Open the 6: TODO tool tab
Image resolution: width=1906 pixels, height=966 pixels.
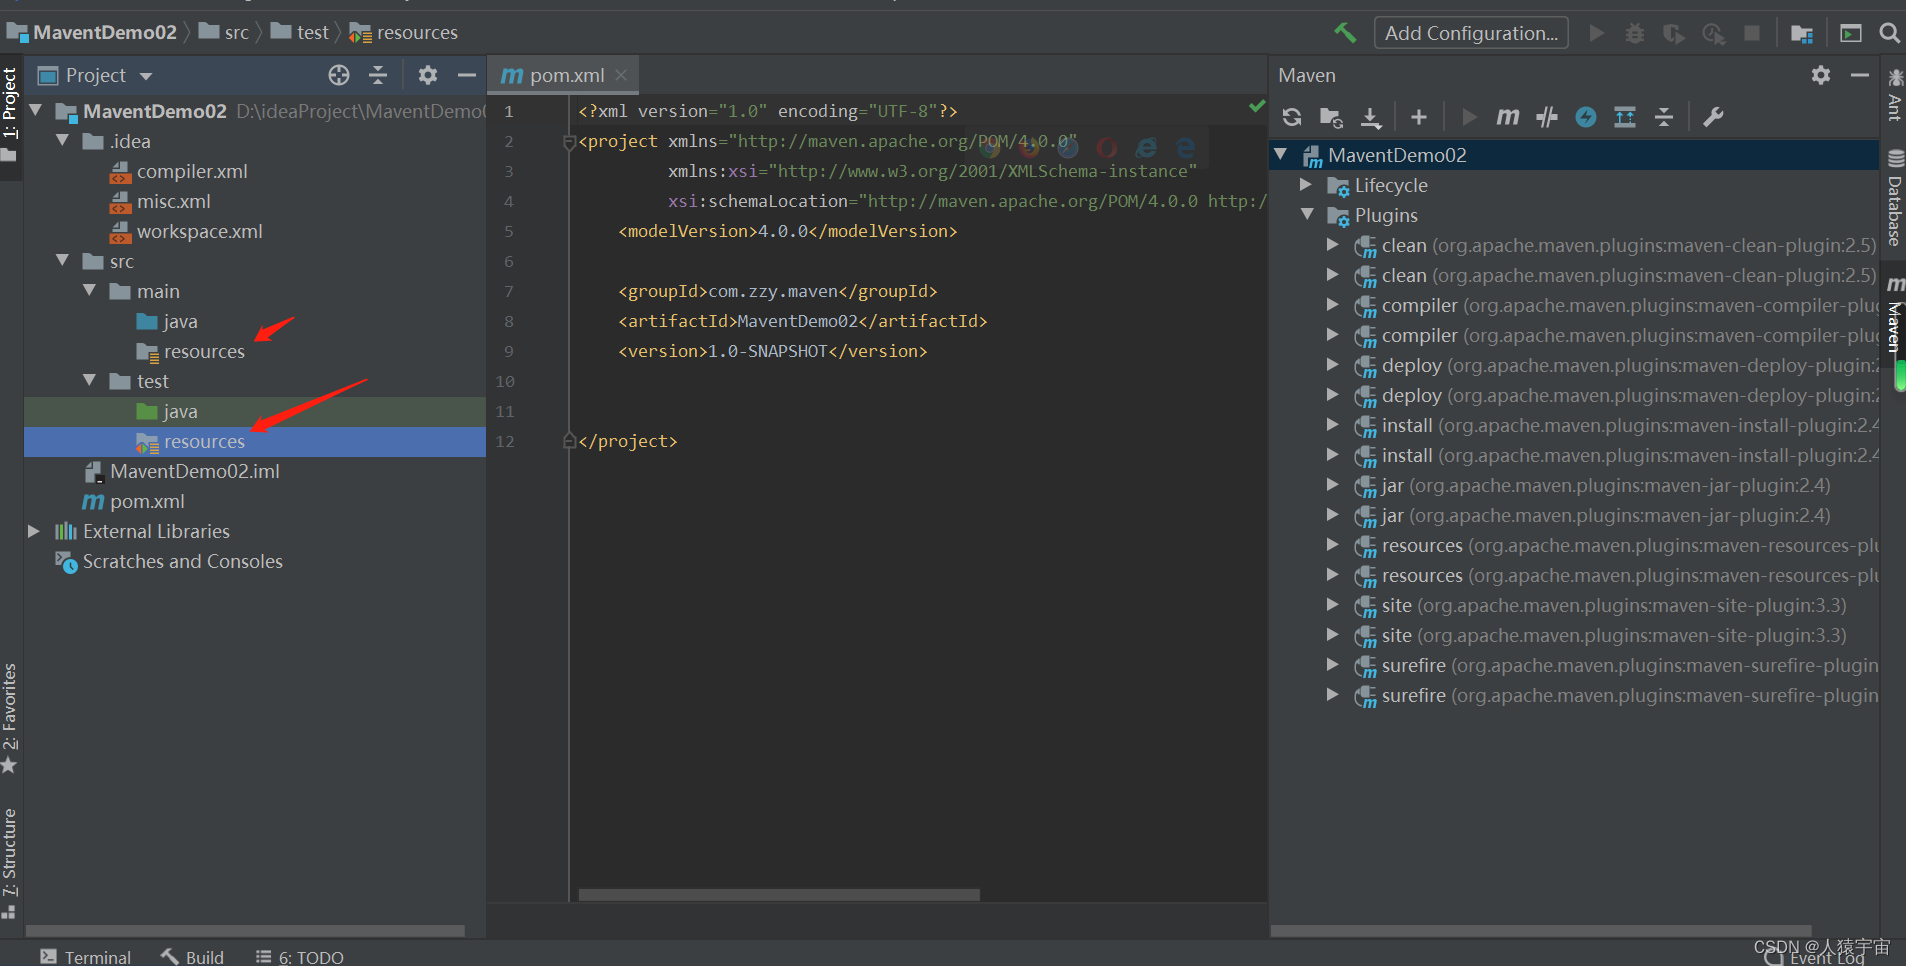(x=300, y=957)
